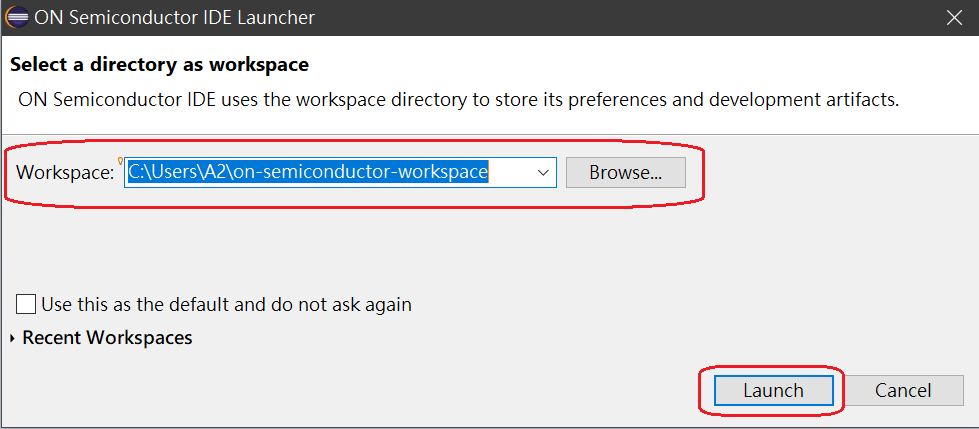979x429 pixels.
Task: Click the Eclipse icon in the title bar
Action: pos(17,18)
